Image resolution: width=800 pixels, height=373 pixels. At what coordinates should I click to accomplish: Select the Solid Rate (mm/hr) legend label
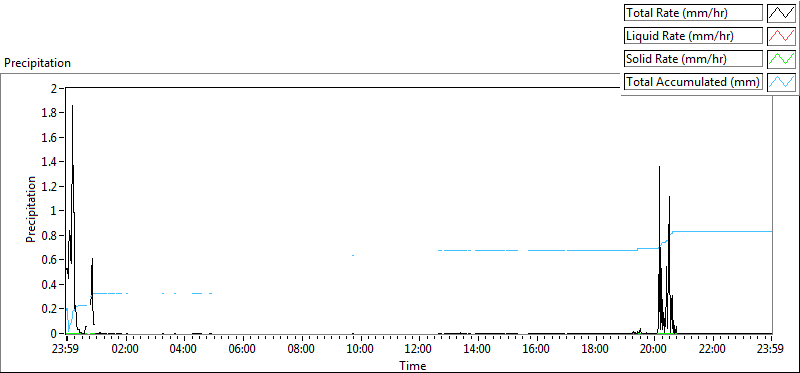click(693, 59)
